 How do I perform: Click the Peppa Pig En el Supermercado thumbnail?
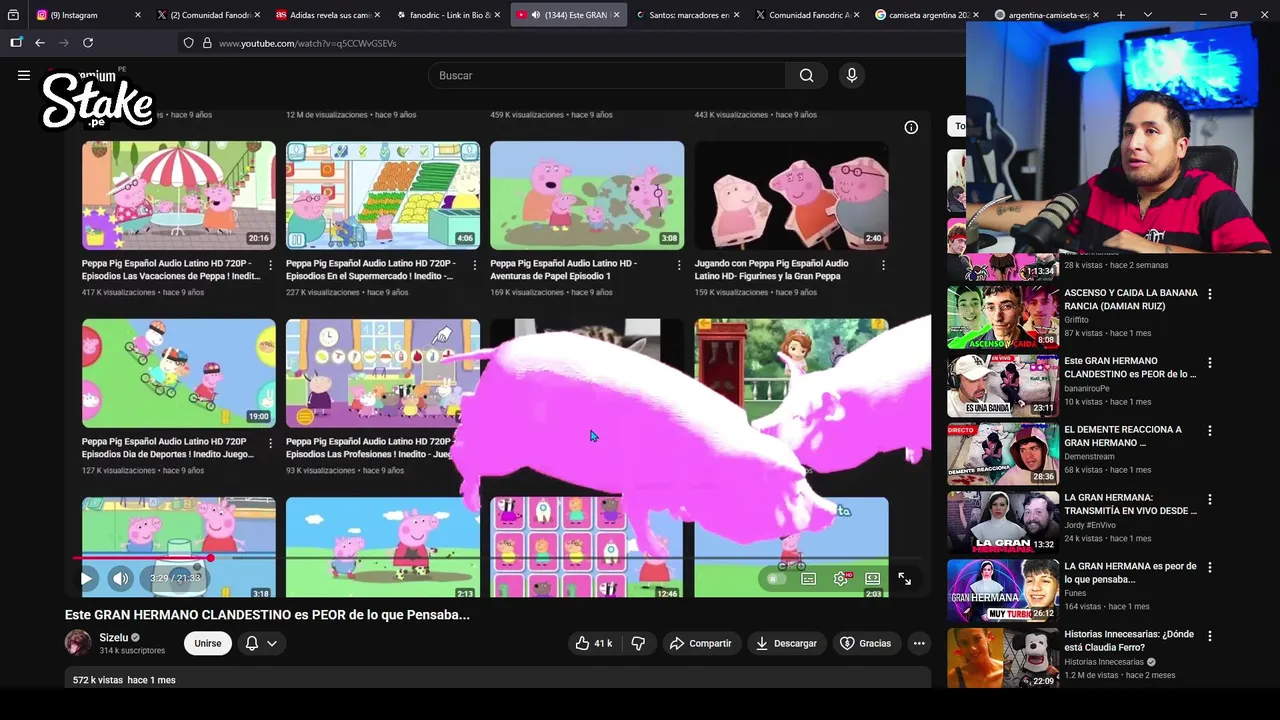pyautogui.click(x=383, y=195)
